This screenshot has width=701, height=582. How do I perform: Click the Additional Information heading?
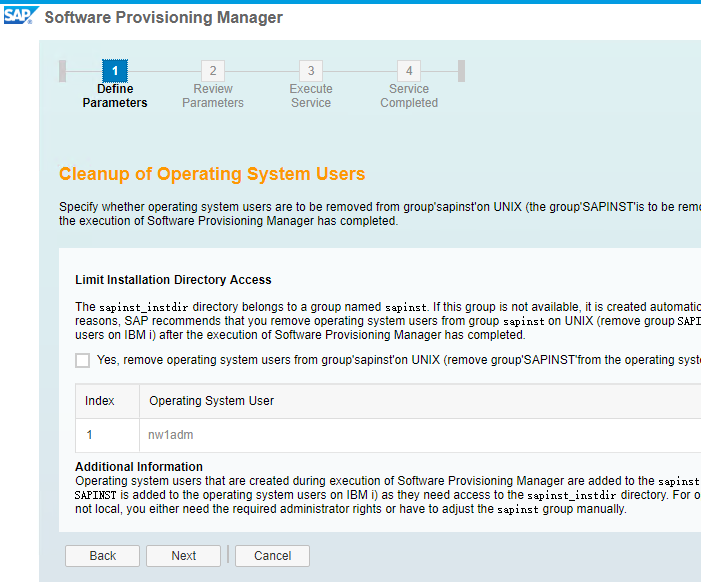coord(139,467)
